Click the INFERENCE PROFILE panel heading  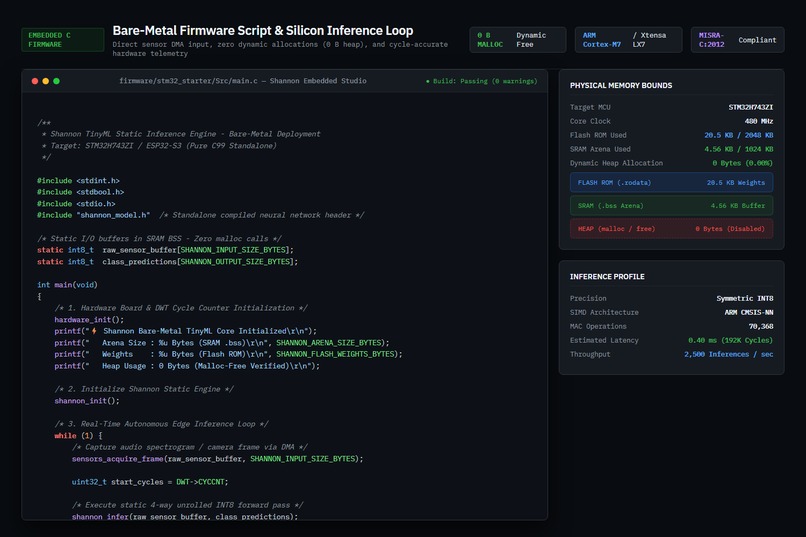tap(607, 276)
